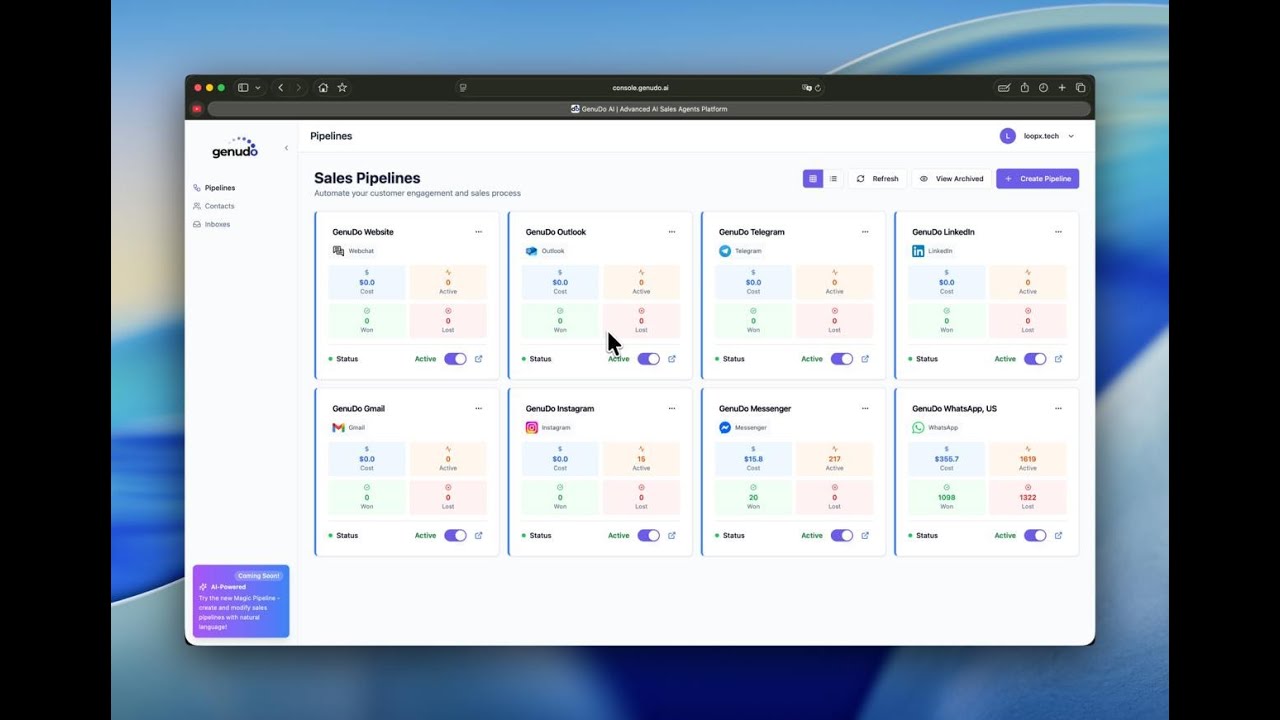Click browser share icon

[1024, 88]
